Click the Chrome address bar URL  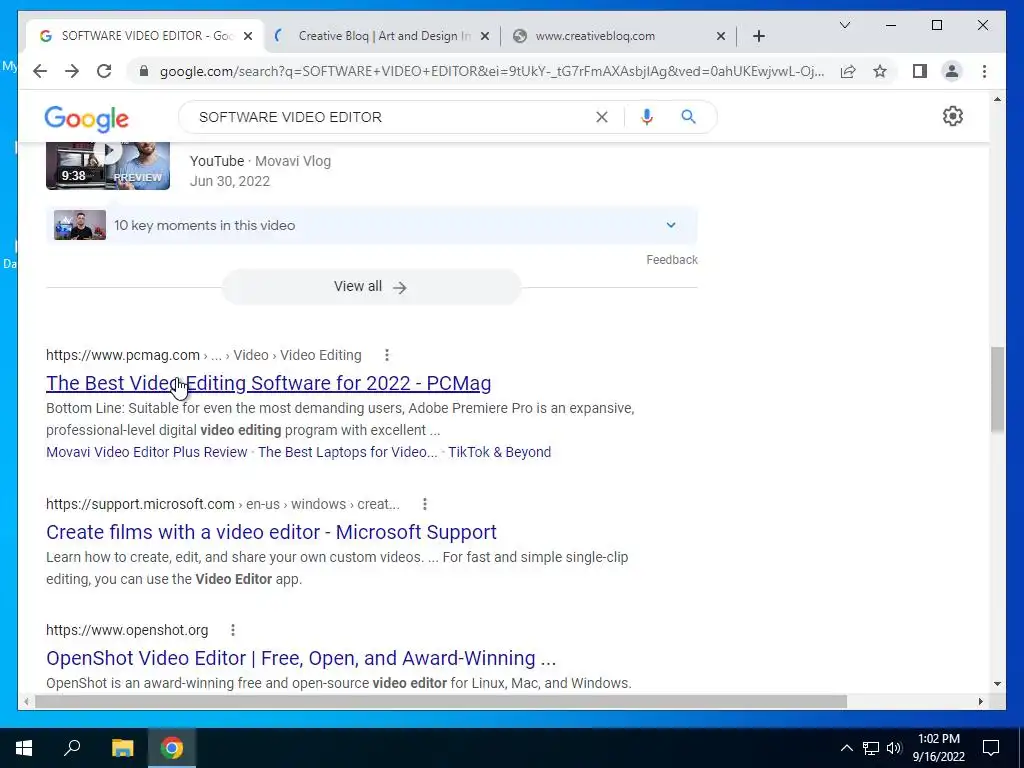tap(491, 71)
